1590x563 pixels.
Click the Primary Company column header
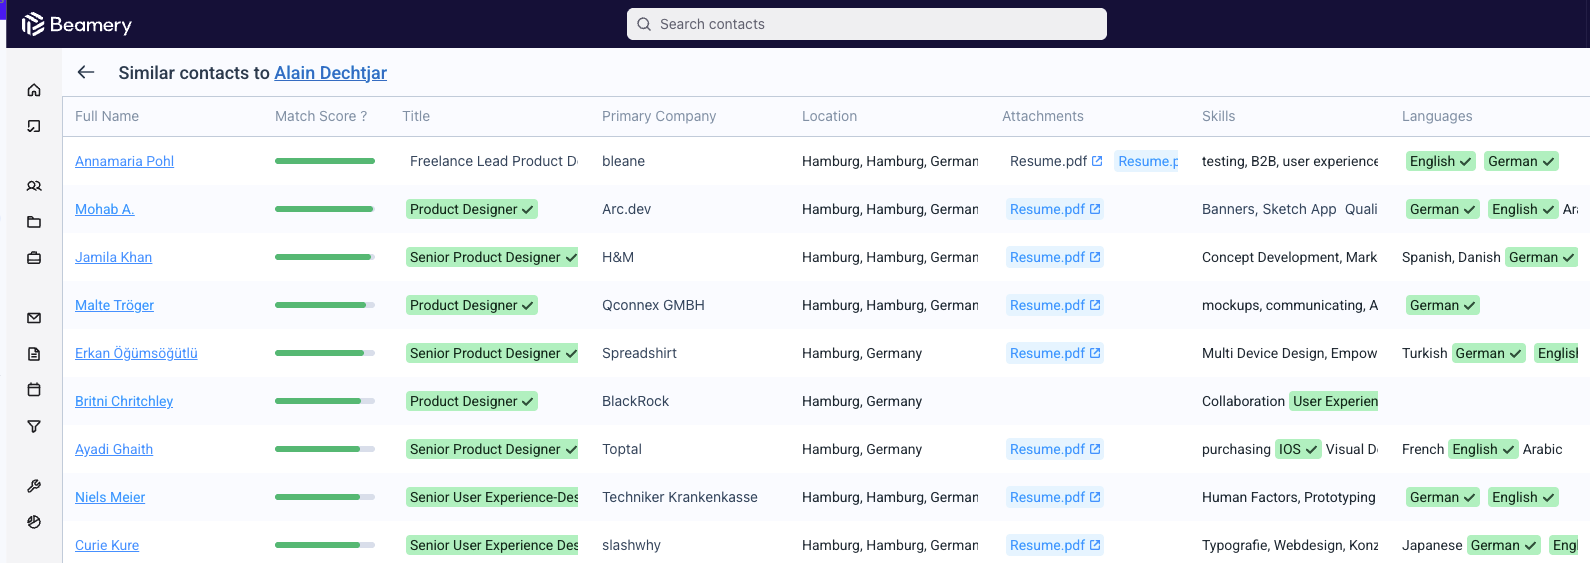click(659, 116)
